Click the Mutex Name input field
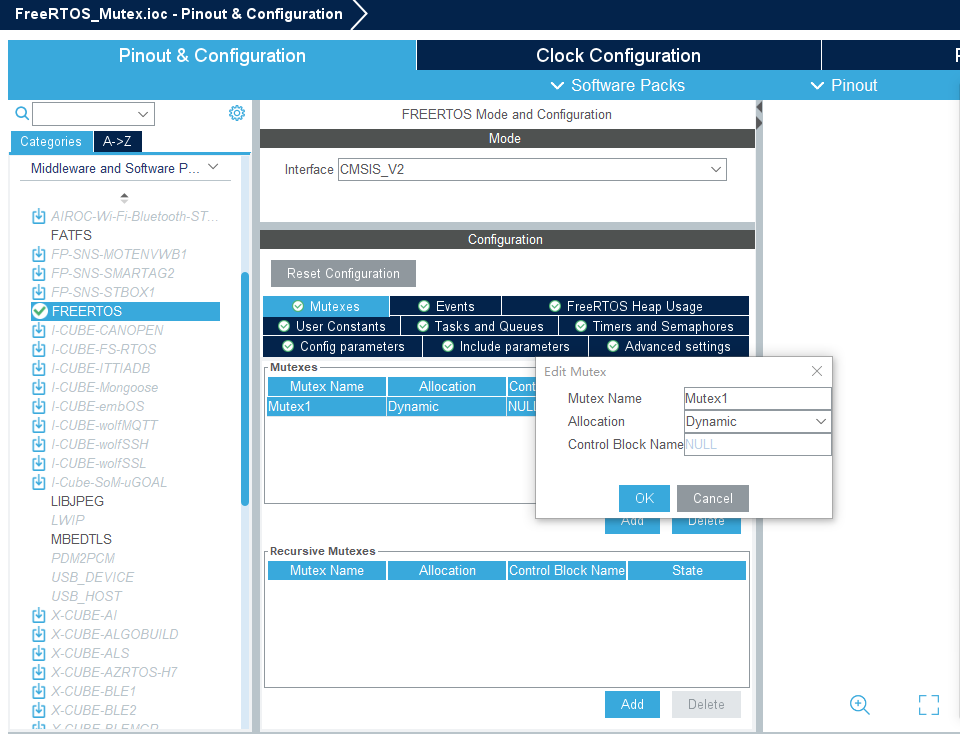 click(x=757, y=399)
